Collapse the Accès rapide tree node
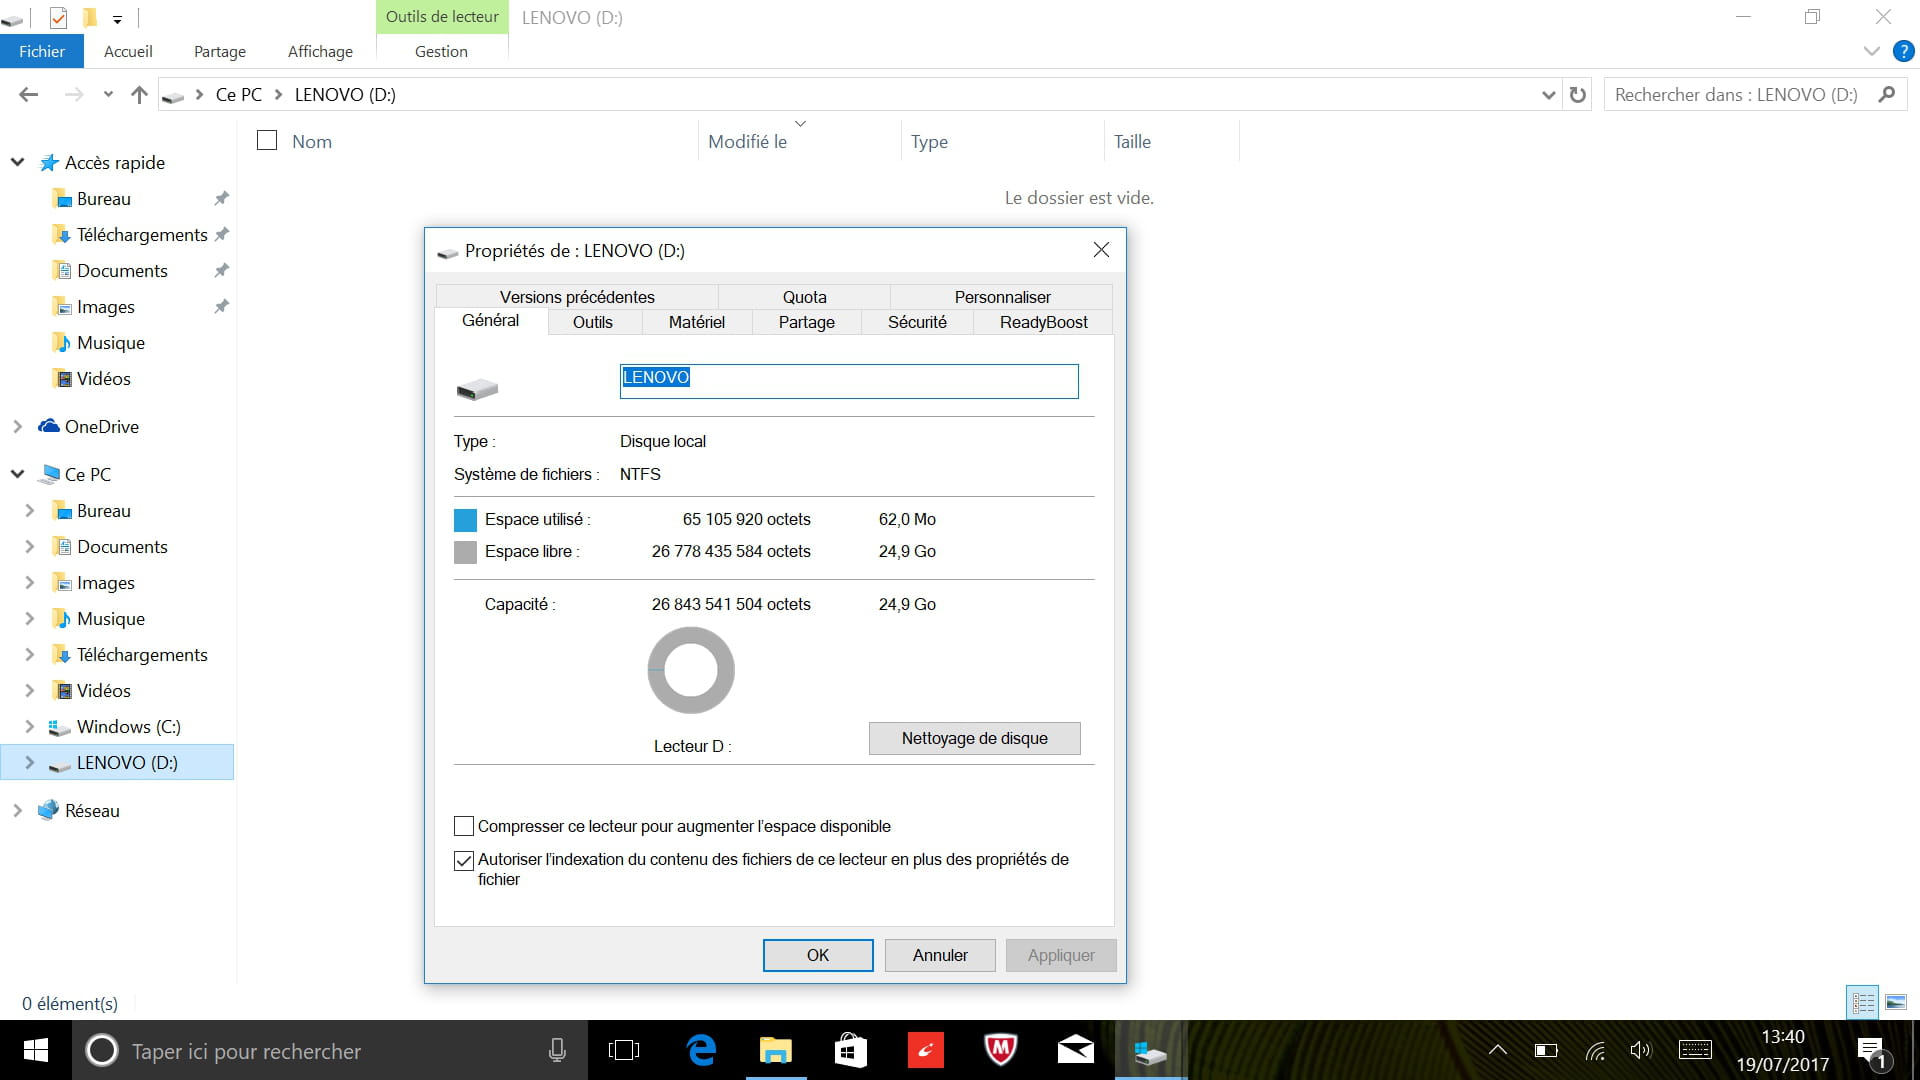 click(18, 162)
